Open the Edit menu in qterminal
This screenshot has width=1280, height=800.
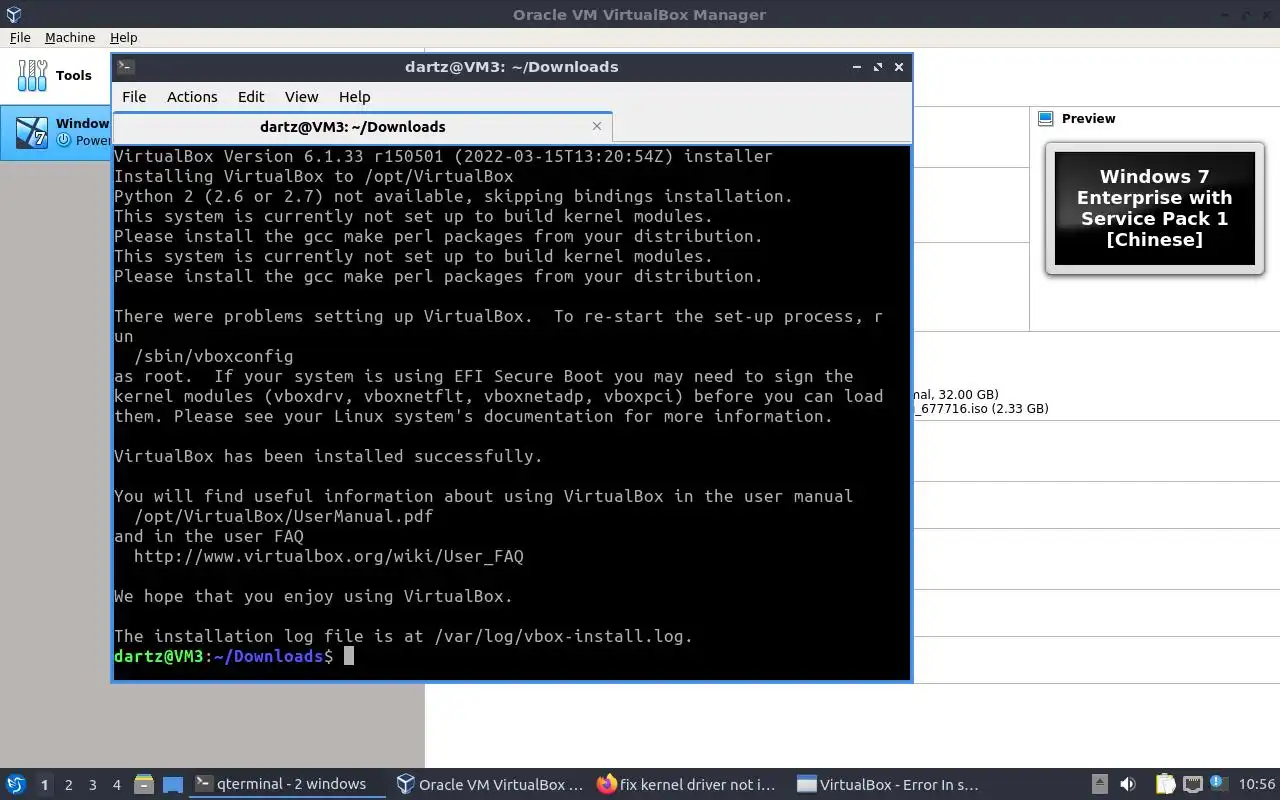click(251, 97)
